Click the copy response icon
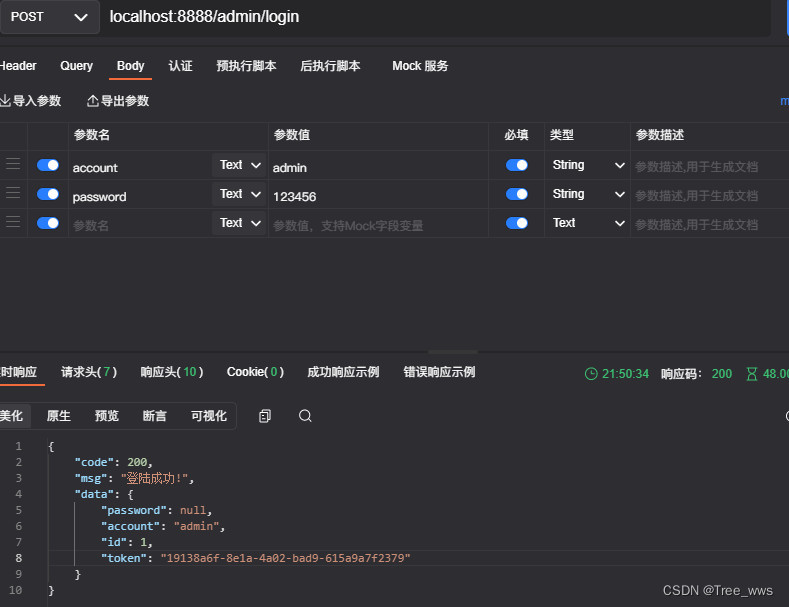The image size is (789, 607). [265, 416]
